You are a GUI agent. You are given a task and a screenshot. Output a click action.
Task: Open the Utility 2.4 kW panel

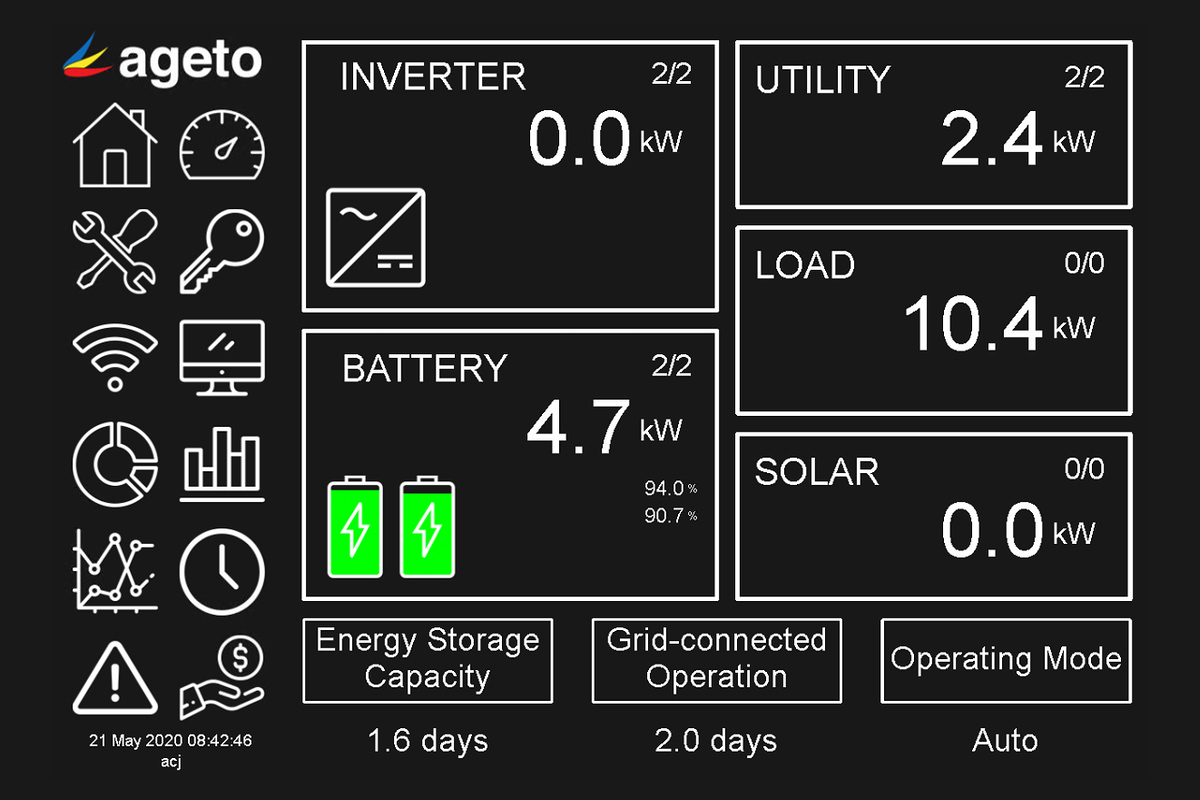(x=934, y=125)
